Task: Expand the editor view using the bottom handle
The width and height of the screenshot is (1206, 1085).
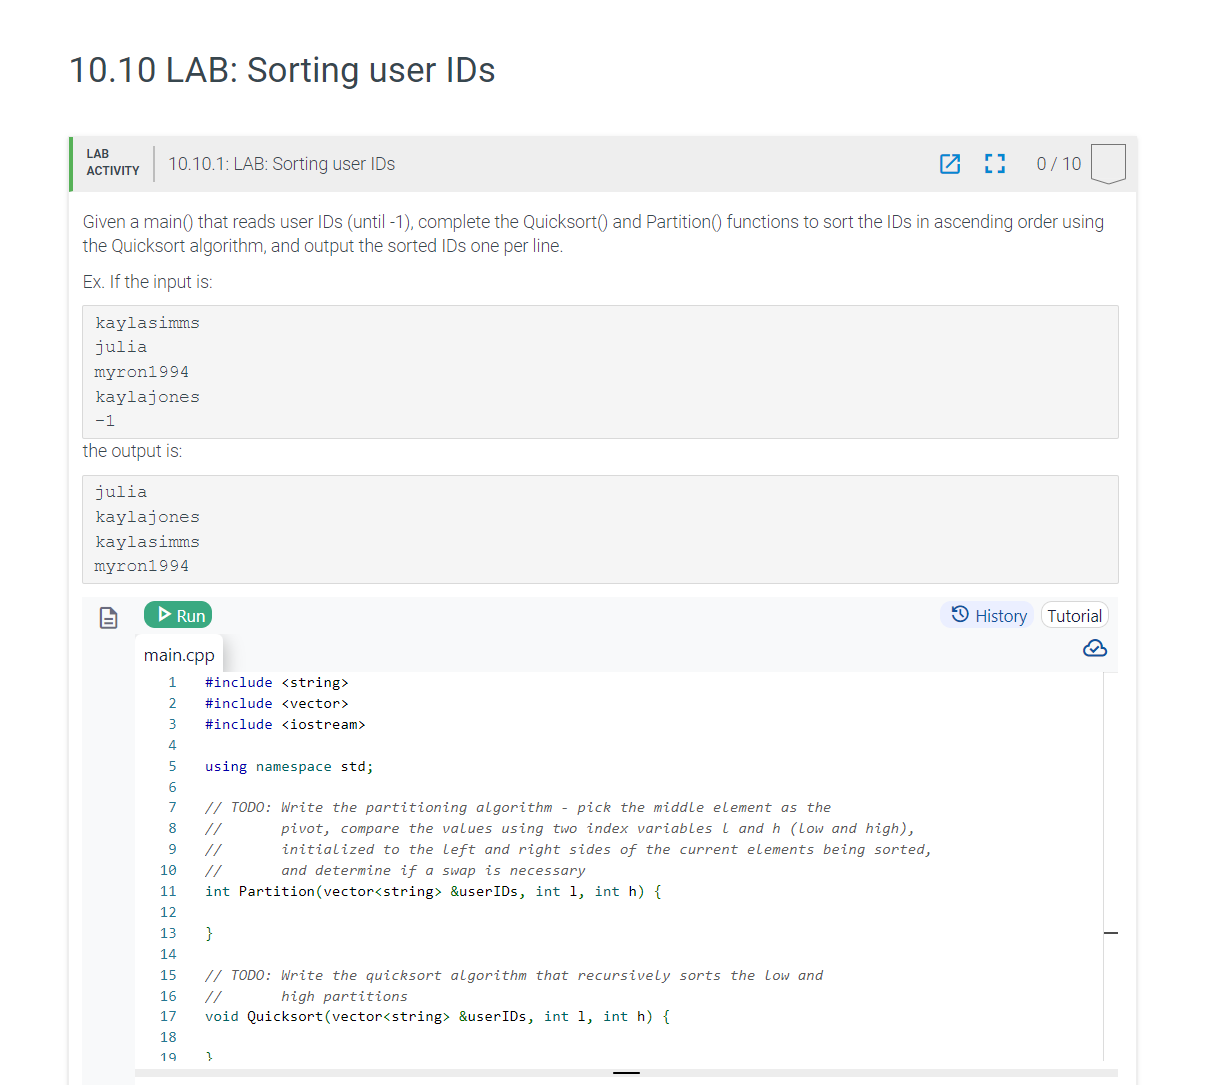Action: click(626, 1071)
